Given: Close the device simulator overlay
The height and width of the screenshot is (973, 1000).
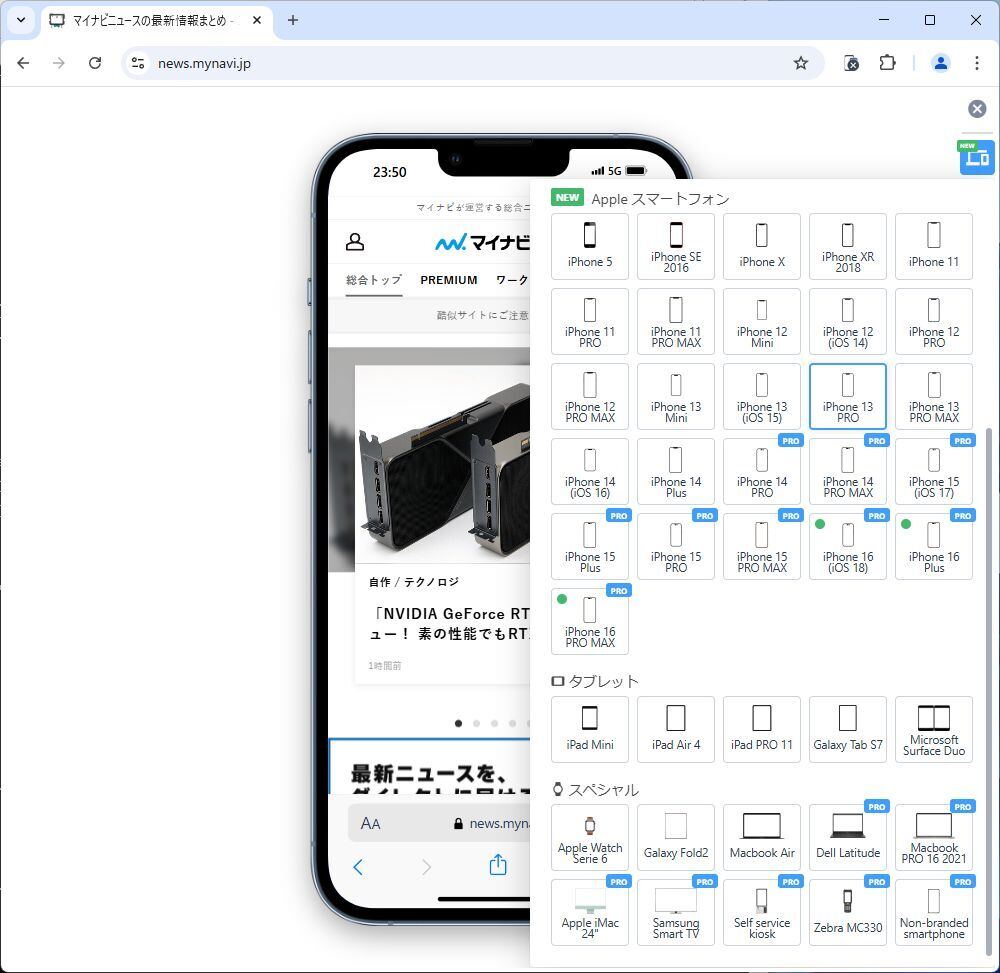Looking at the screenshot, I should [x=976, y=109].
